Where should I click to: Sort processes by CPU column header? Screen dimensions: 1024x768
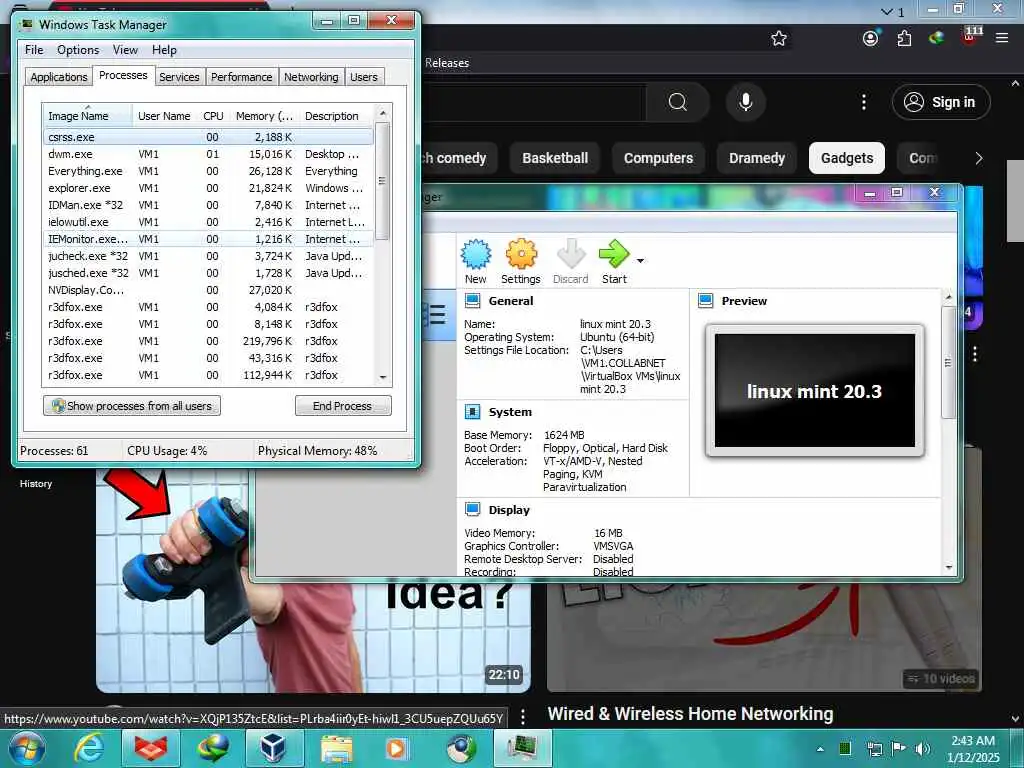(x=214, y=116)
